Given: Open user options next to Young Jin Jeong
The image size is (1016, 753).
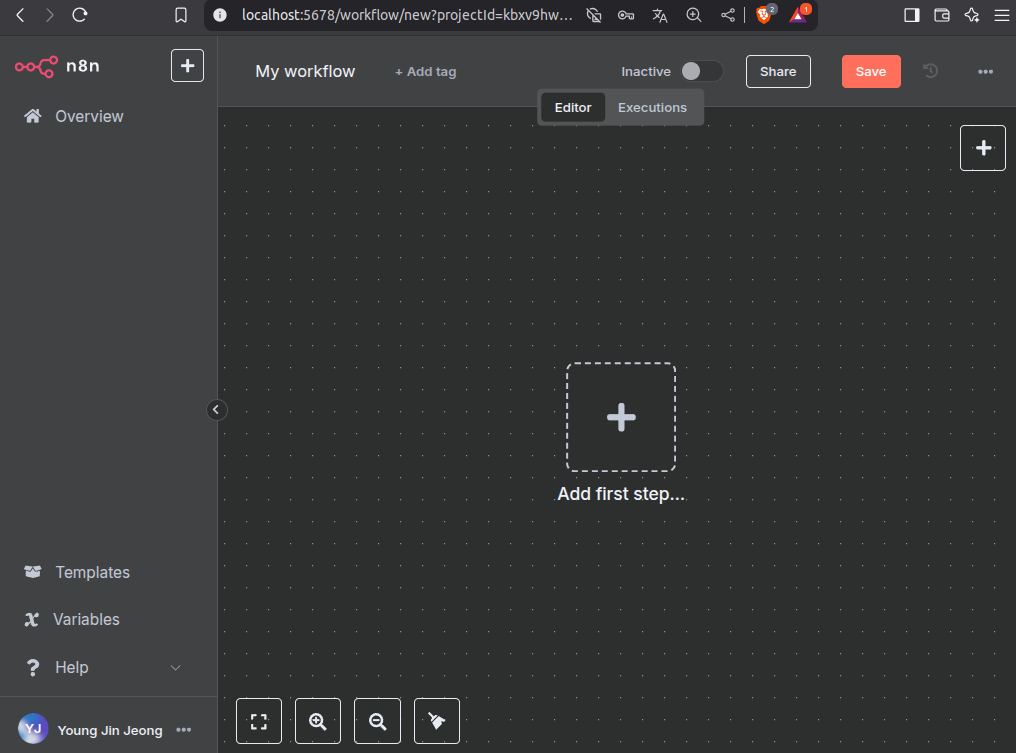Looking at the screenshot, I should tap(183, 730).
